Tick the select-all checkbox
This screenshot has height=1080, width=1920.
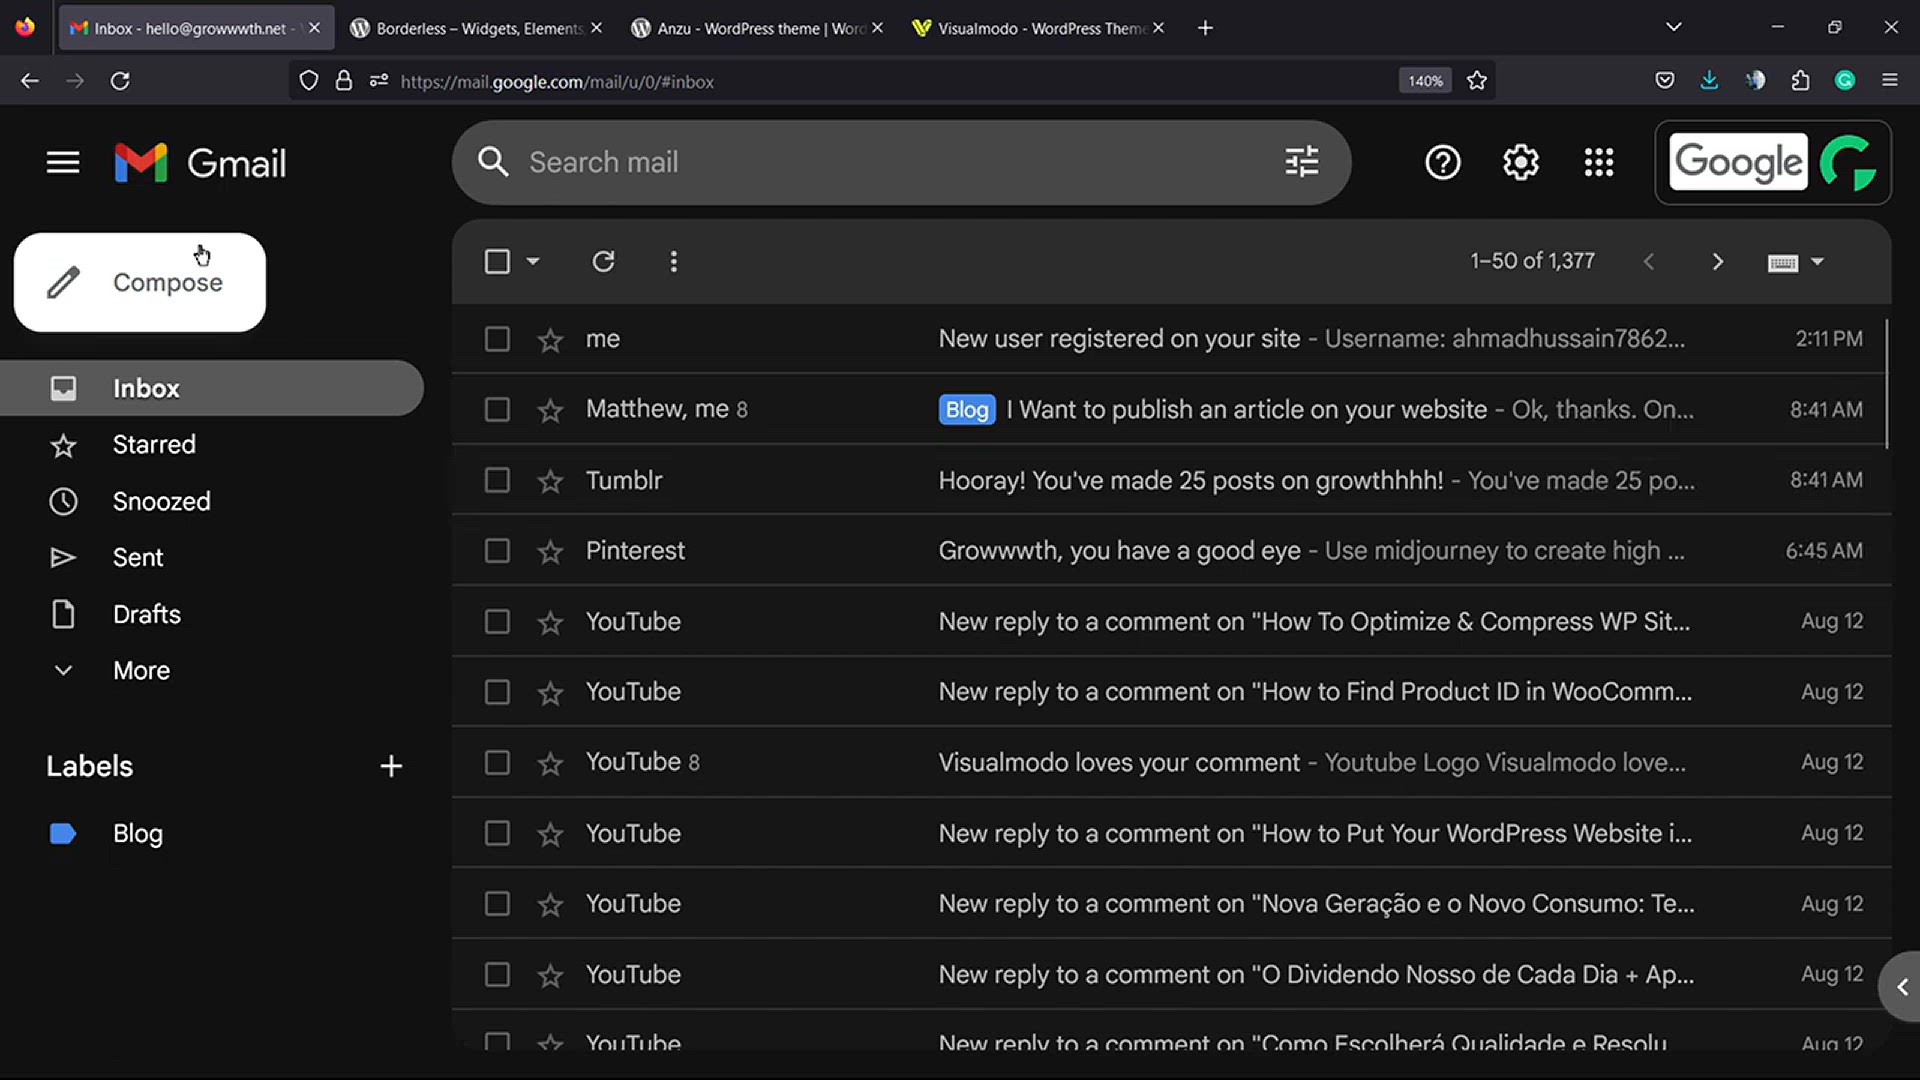click(497, 261)
